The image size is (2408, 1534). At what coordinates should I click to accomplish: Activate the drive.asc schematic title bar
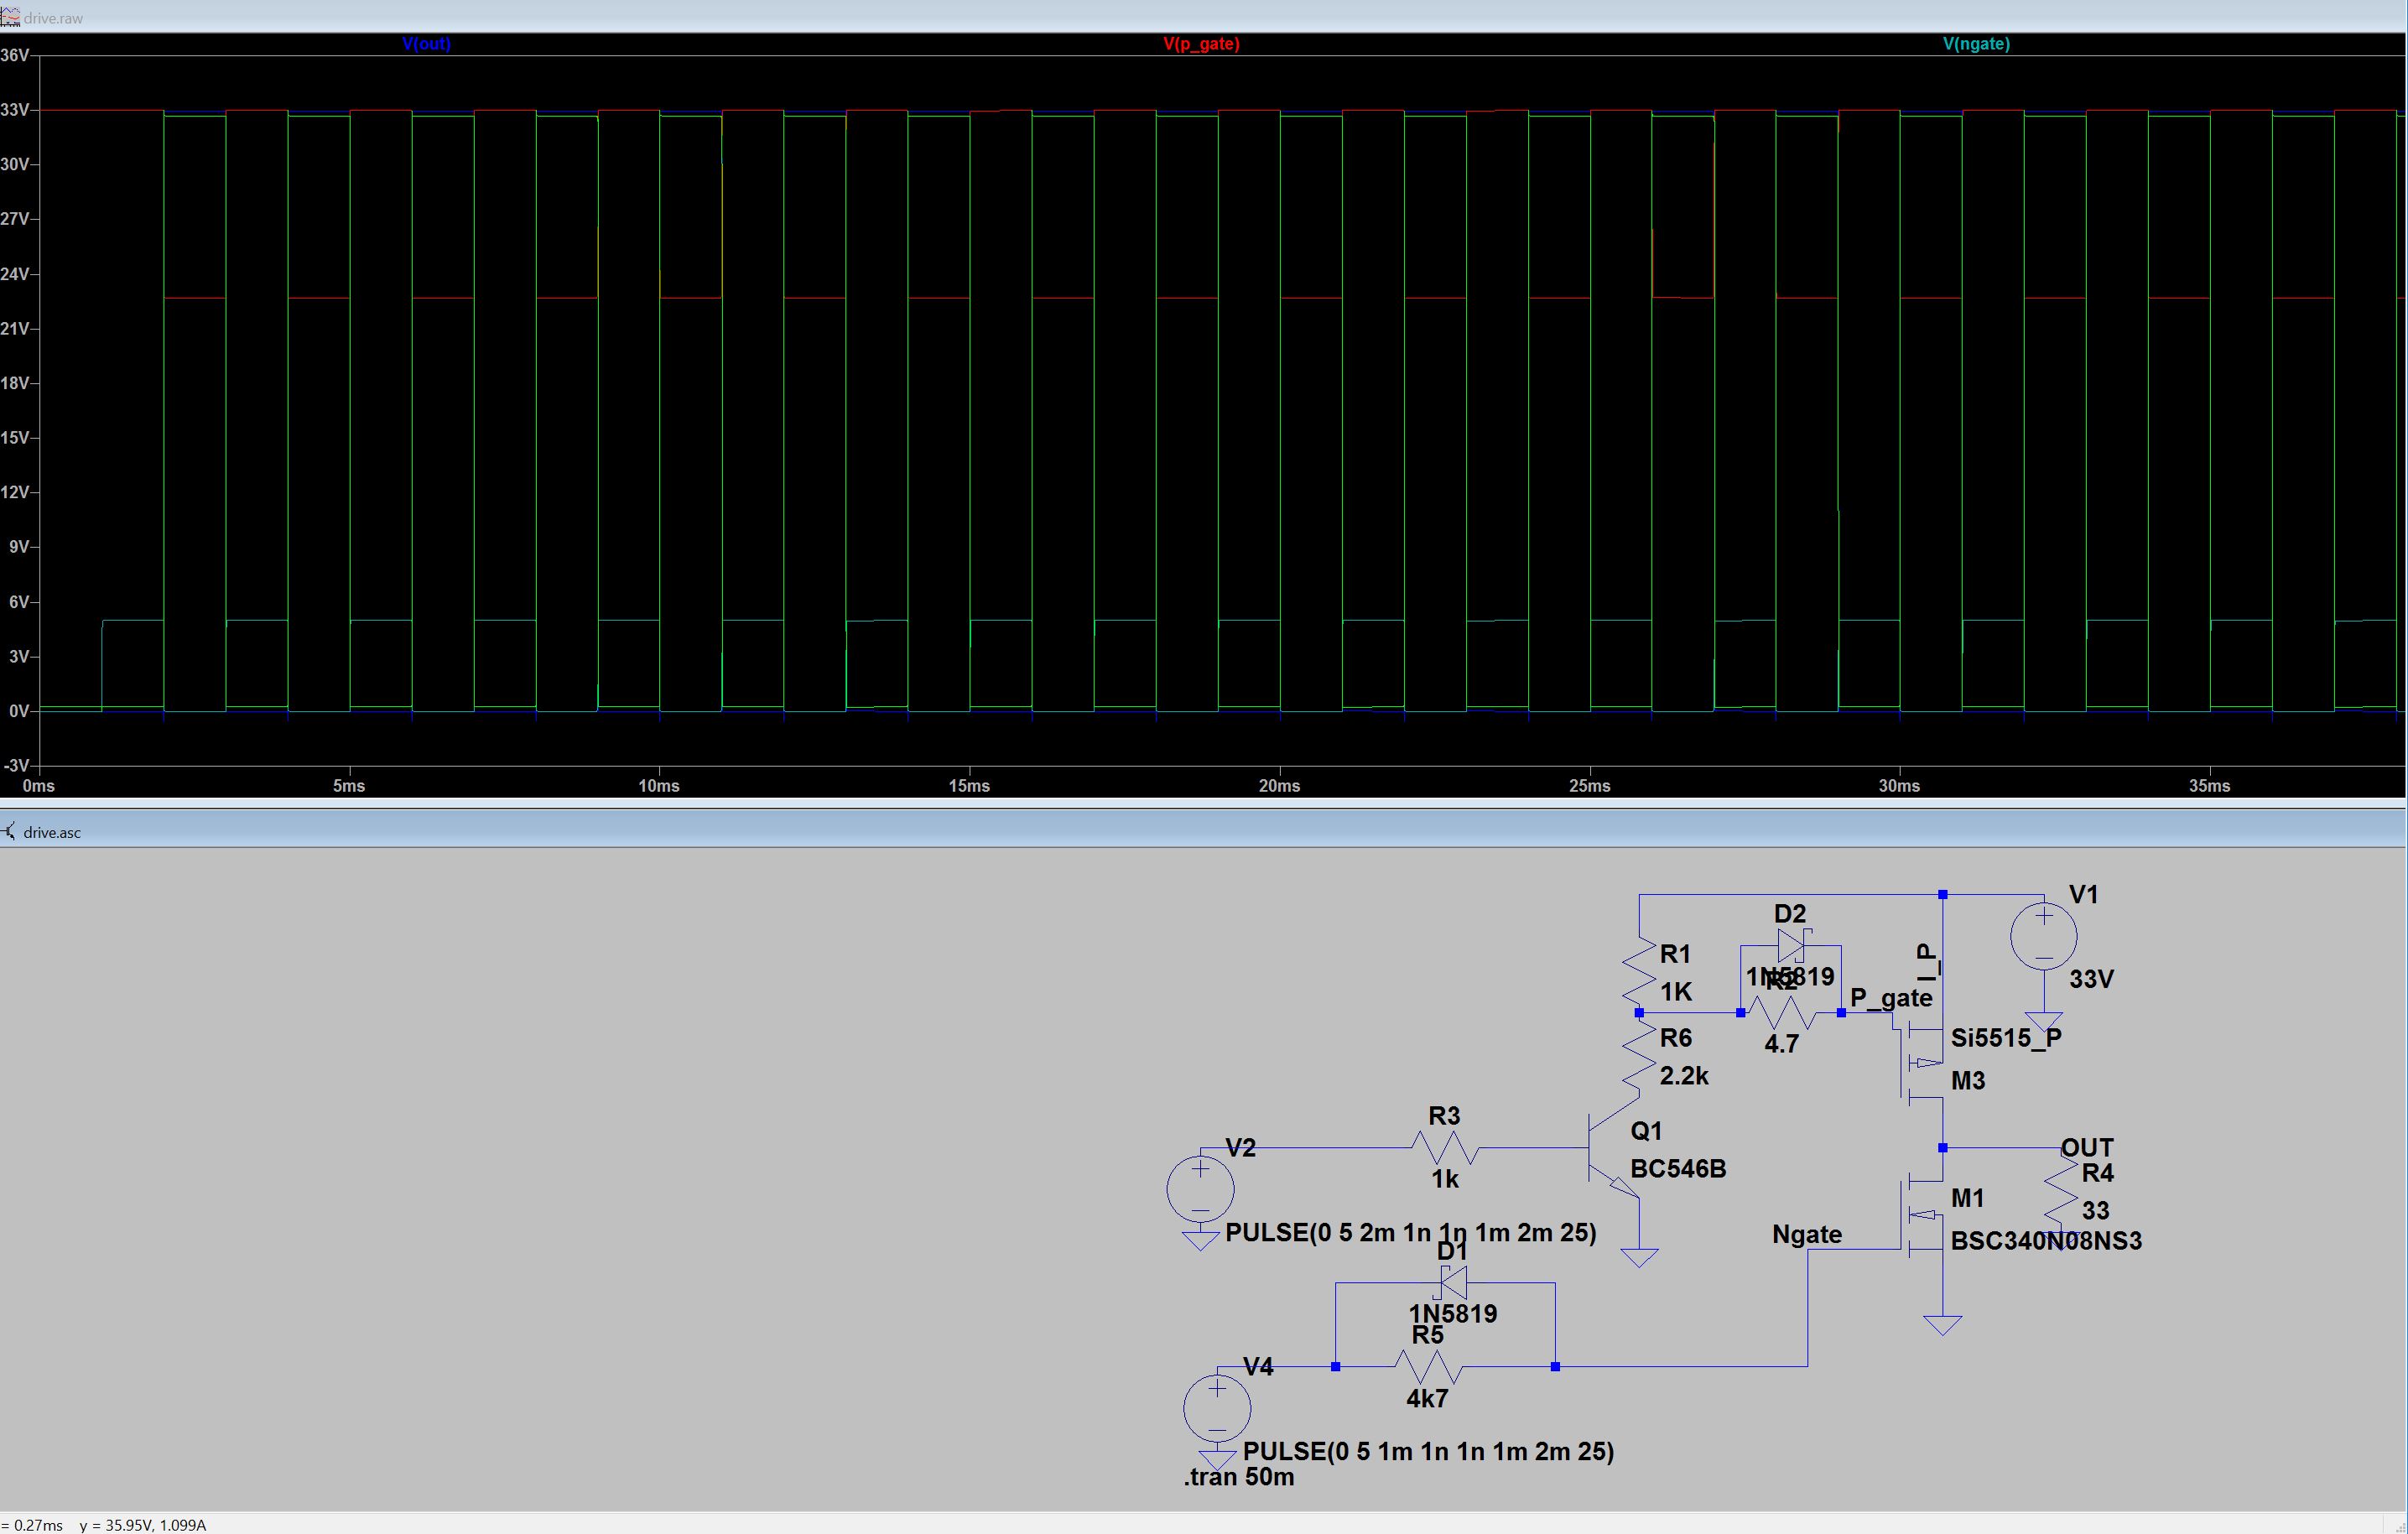tap(1204, 831)
